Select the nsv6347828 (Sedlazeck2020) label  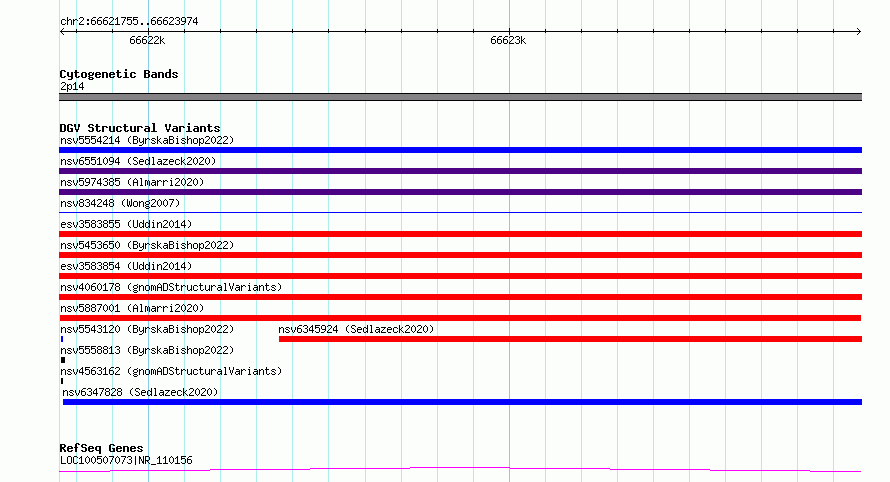click(x=140, y=392)
